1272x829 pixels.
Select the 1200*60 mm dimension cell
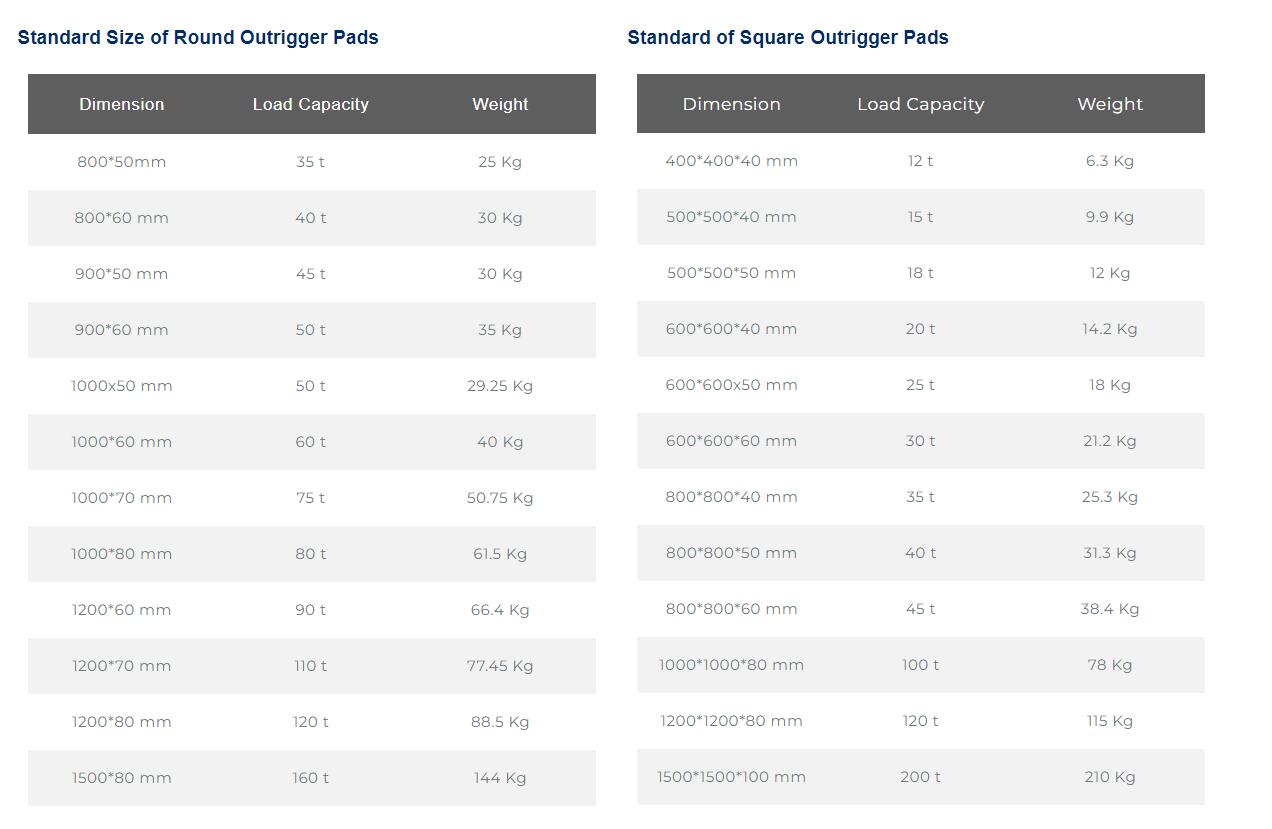click(122, 610)
